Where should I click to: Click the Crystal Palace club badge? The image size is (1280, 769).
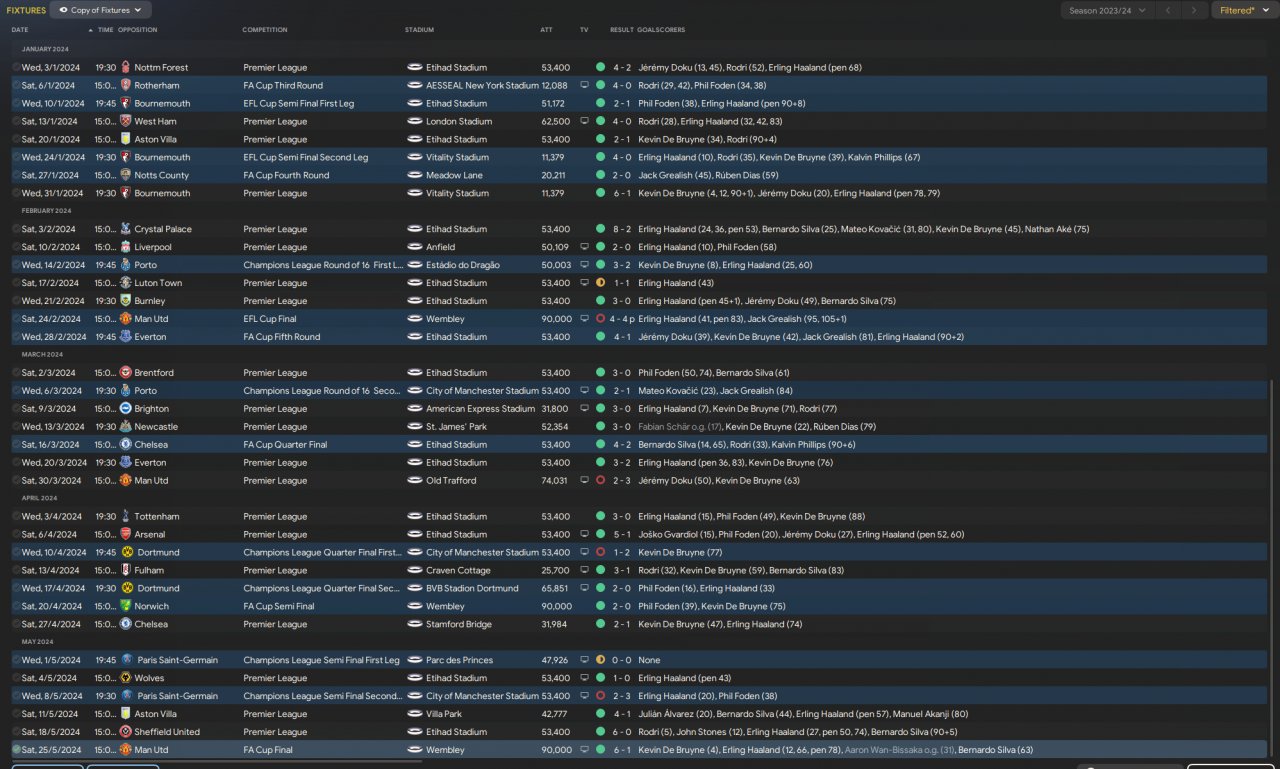point(126,229)
